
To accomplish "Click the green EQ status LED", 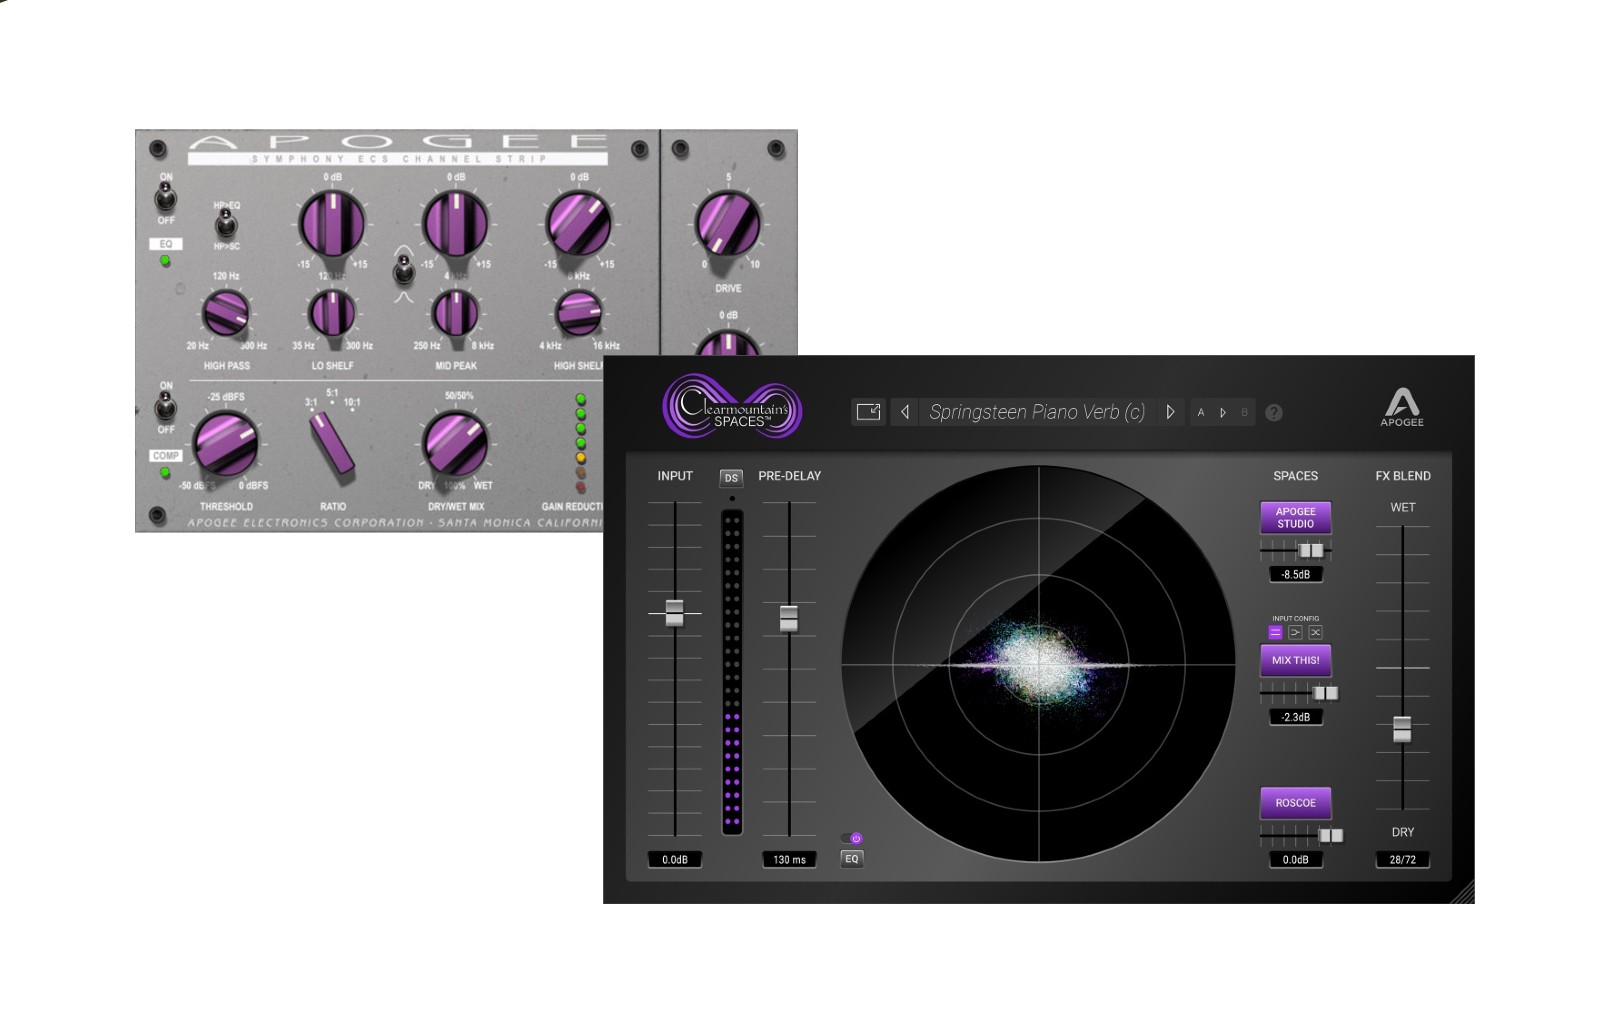I will (x=165, y=261).
